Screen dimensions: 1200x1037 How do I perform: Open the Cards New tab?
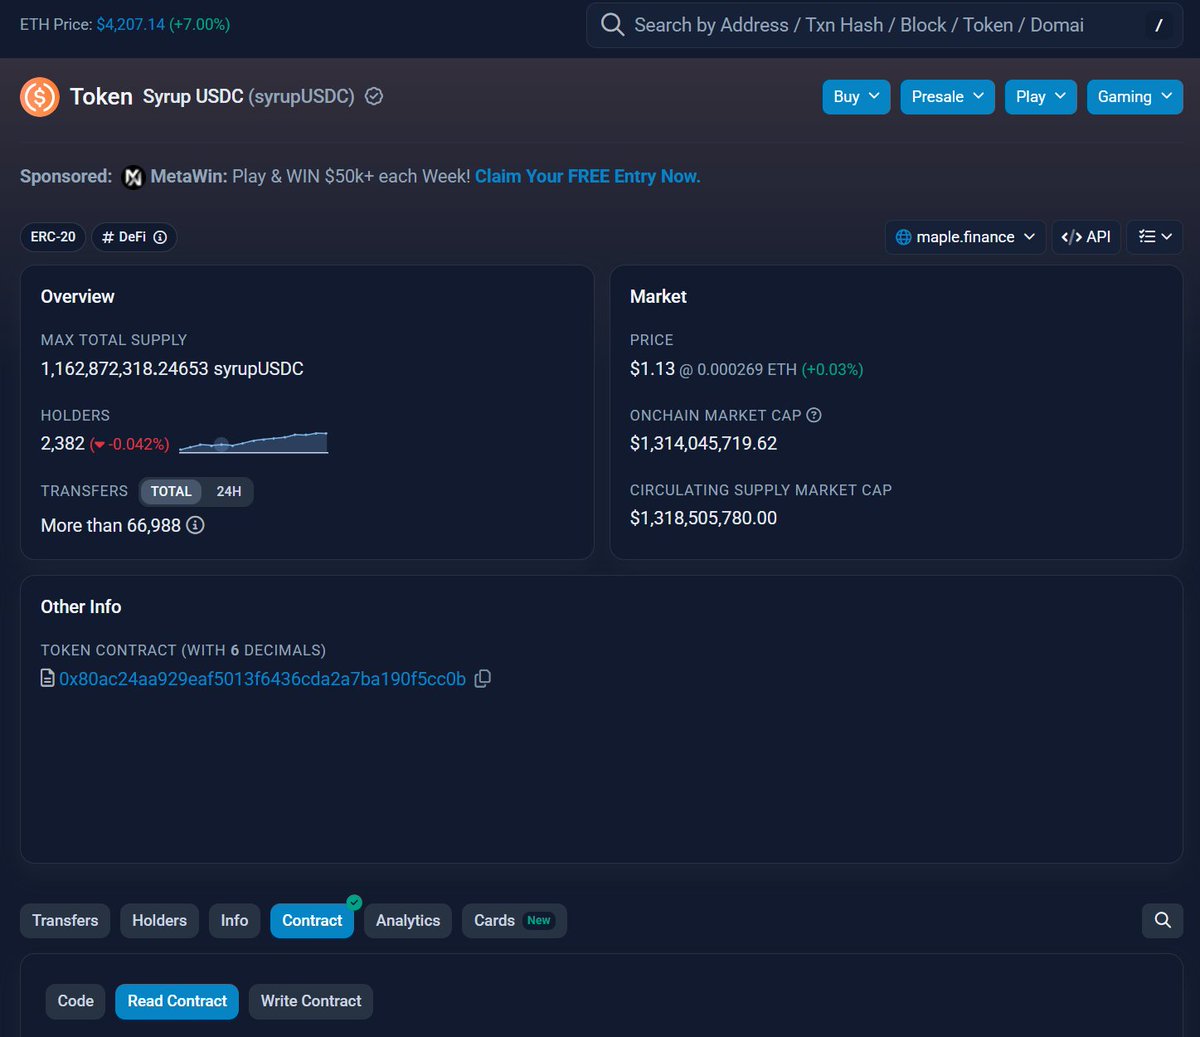(514, 920)
